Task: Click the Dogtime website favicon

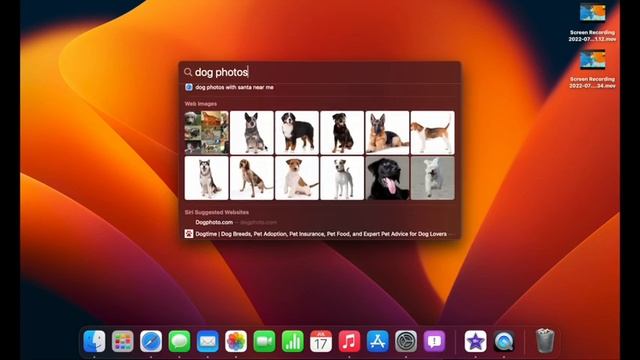Action: click(189, 233)
